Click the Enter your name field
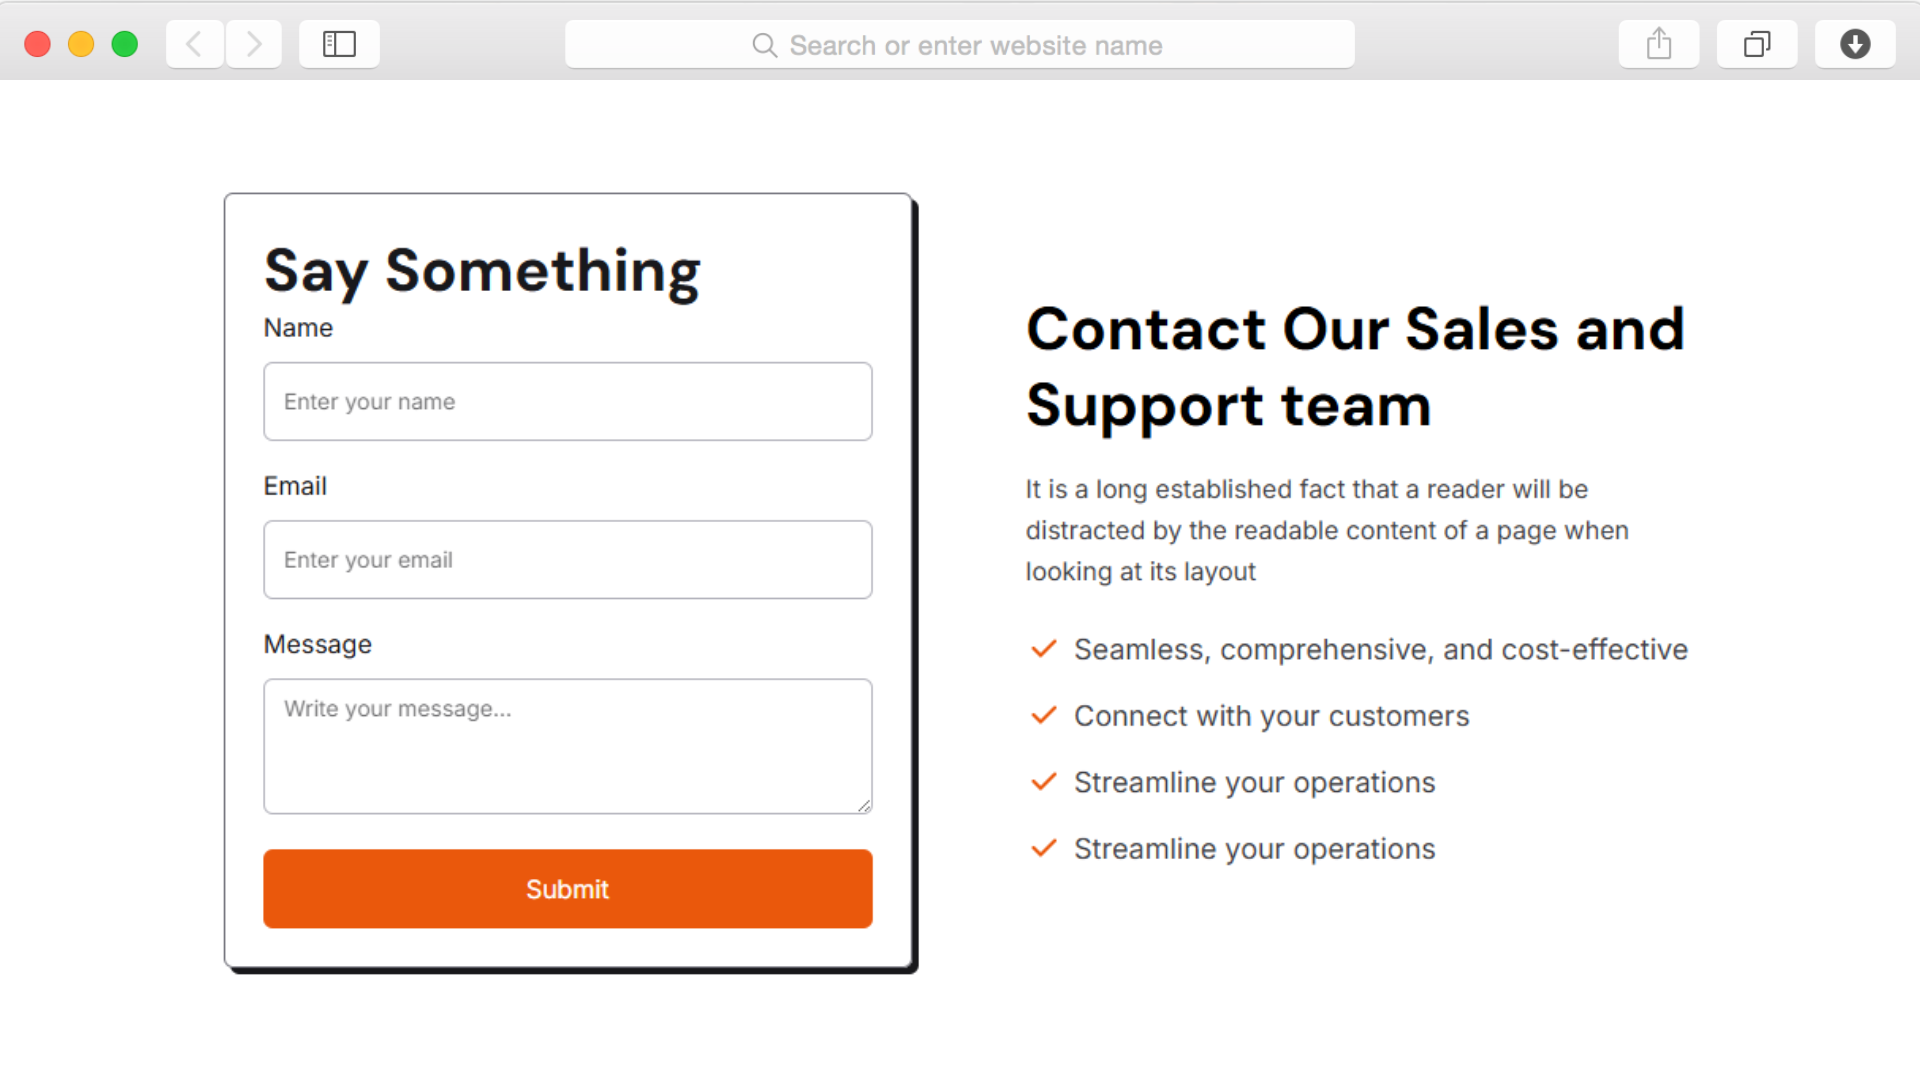The height and width of the screenshot is (1080, 1920). 568,402
